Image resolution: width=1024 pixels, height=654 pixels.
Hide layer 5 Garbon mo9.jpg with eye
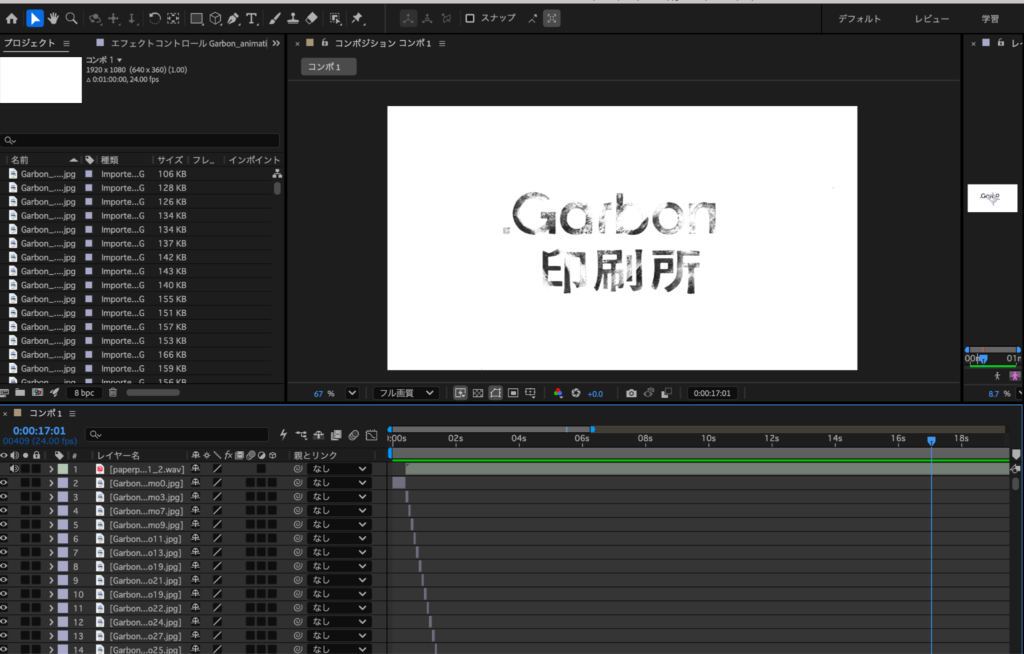[x=4, y=525]
